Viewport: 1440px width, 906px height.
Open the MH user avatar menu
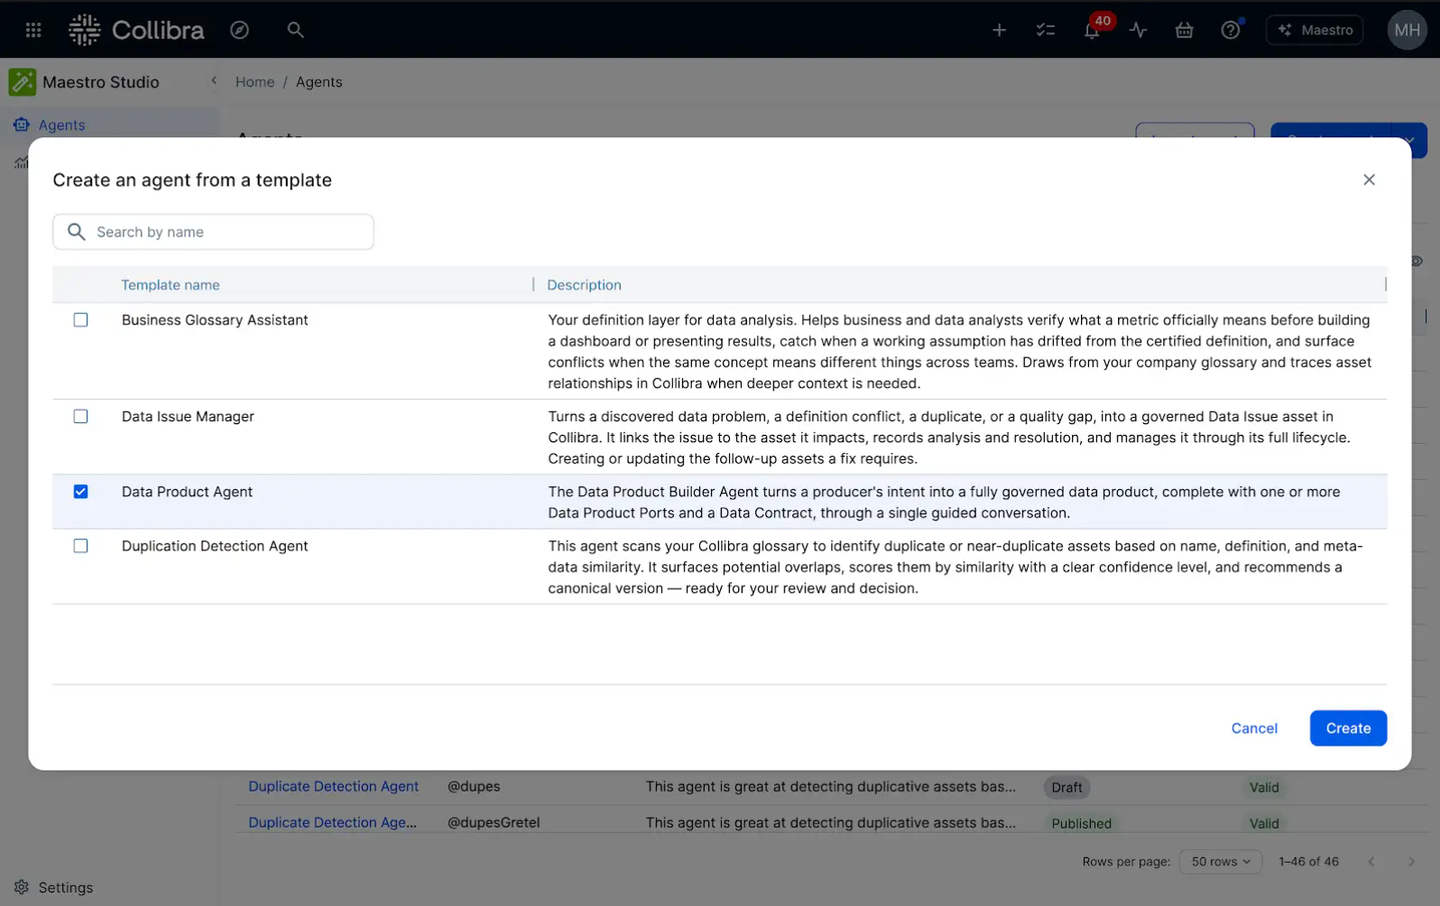(1407, 30)
